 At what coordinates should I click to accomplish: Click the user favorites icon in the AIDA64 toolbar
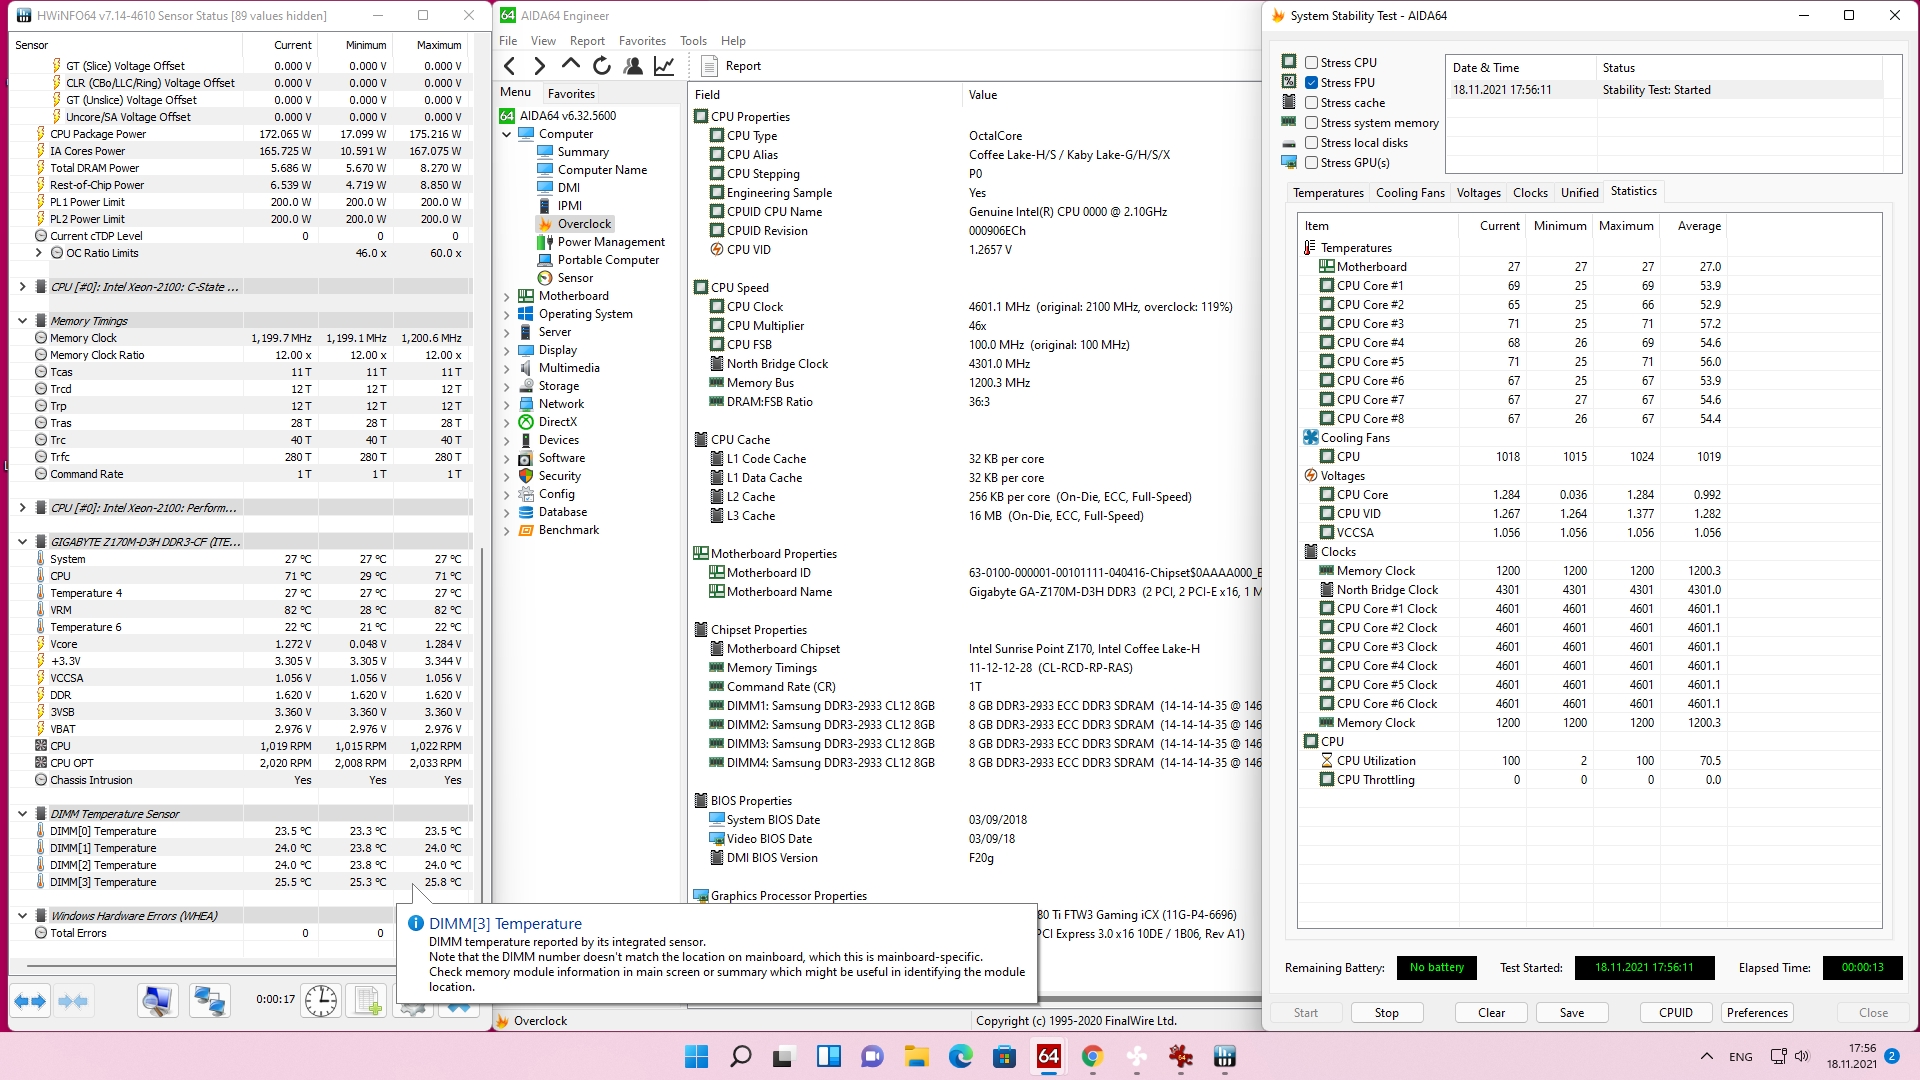pos(633,66)
